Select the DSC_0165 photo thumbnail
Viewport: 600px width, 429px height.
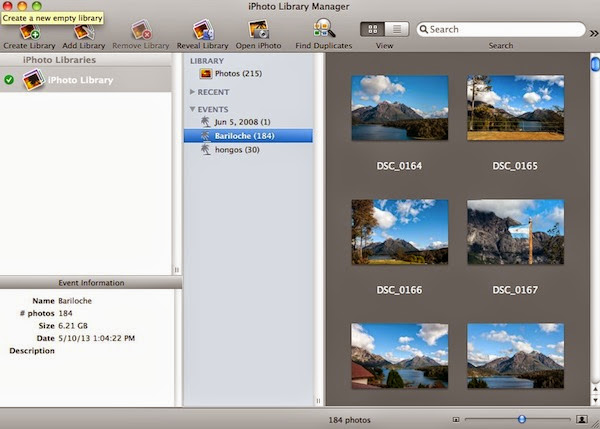pyautogui.click(x=515, y=108)
